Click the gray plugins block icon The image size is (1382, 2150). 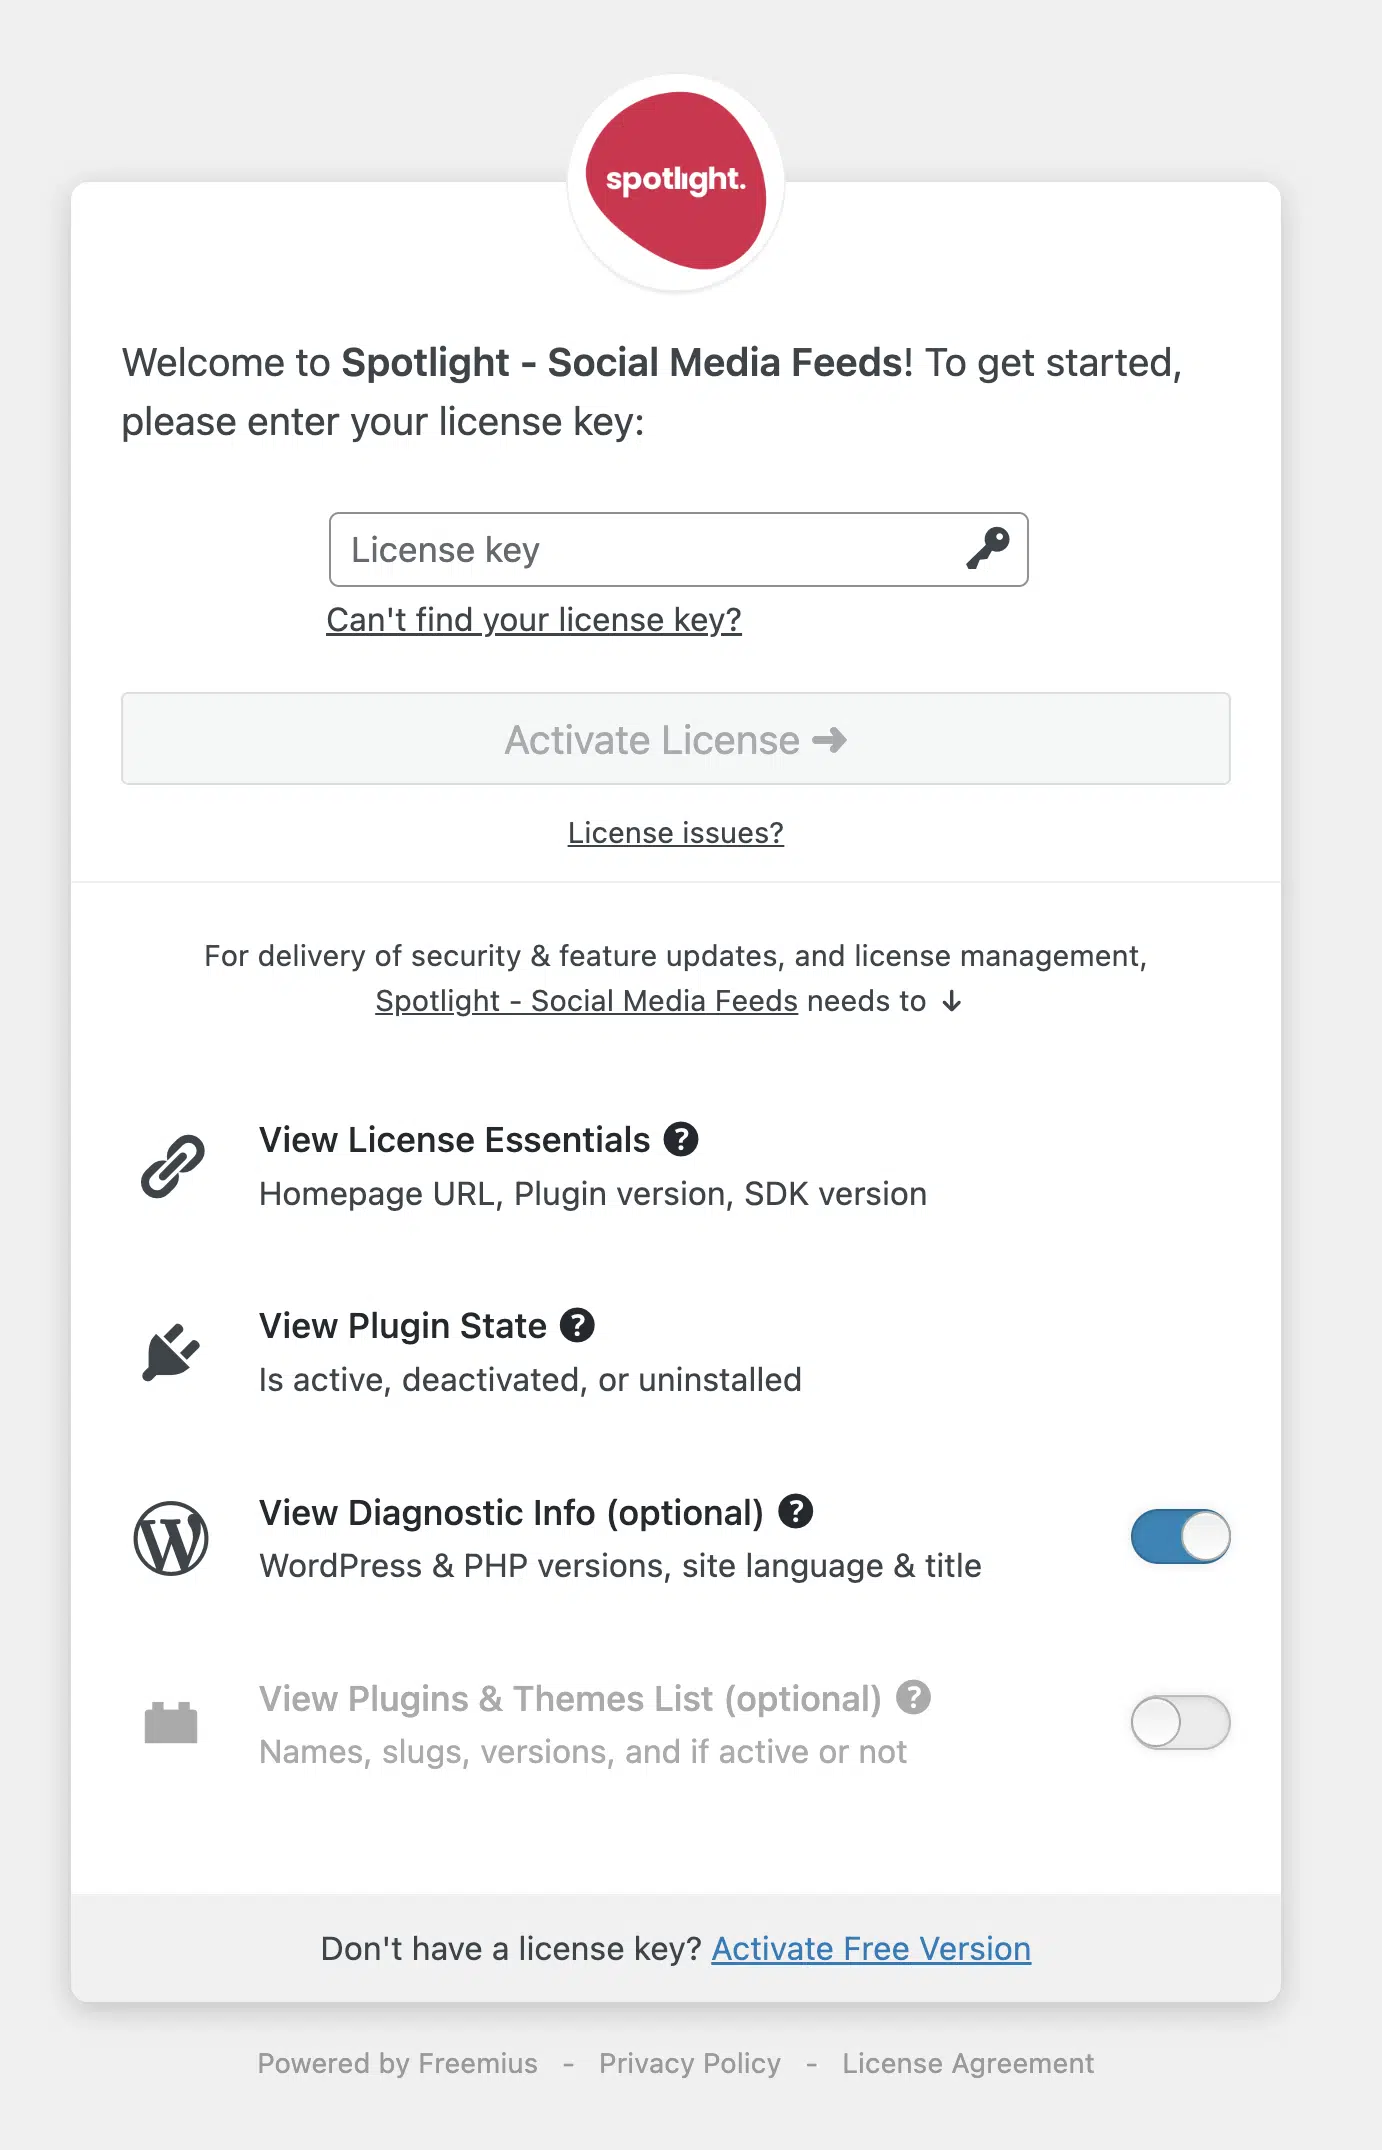point(171,1723)
